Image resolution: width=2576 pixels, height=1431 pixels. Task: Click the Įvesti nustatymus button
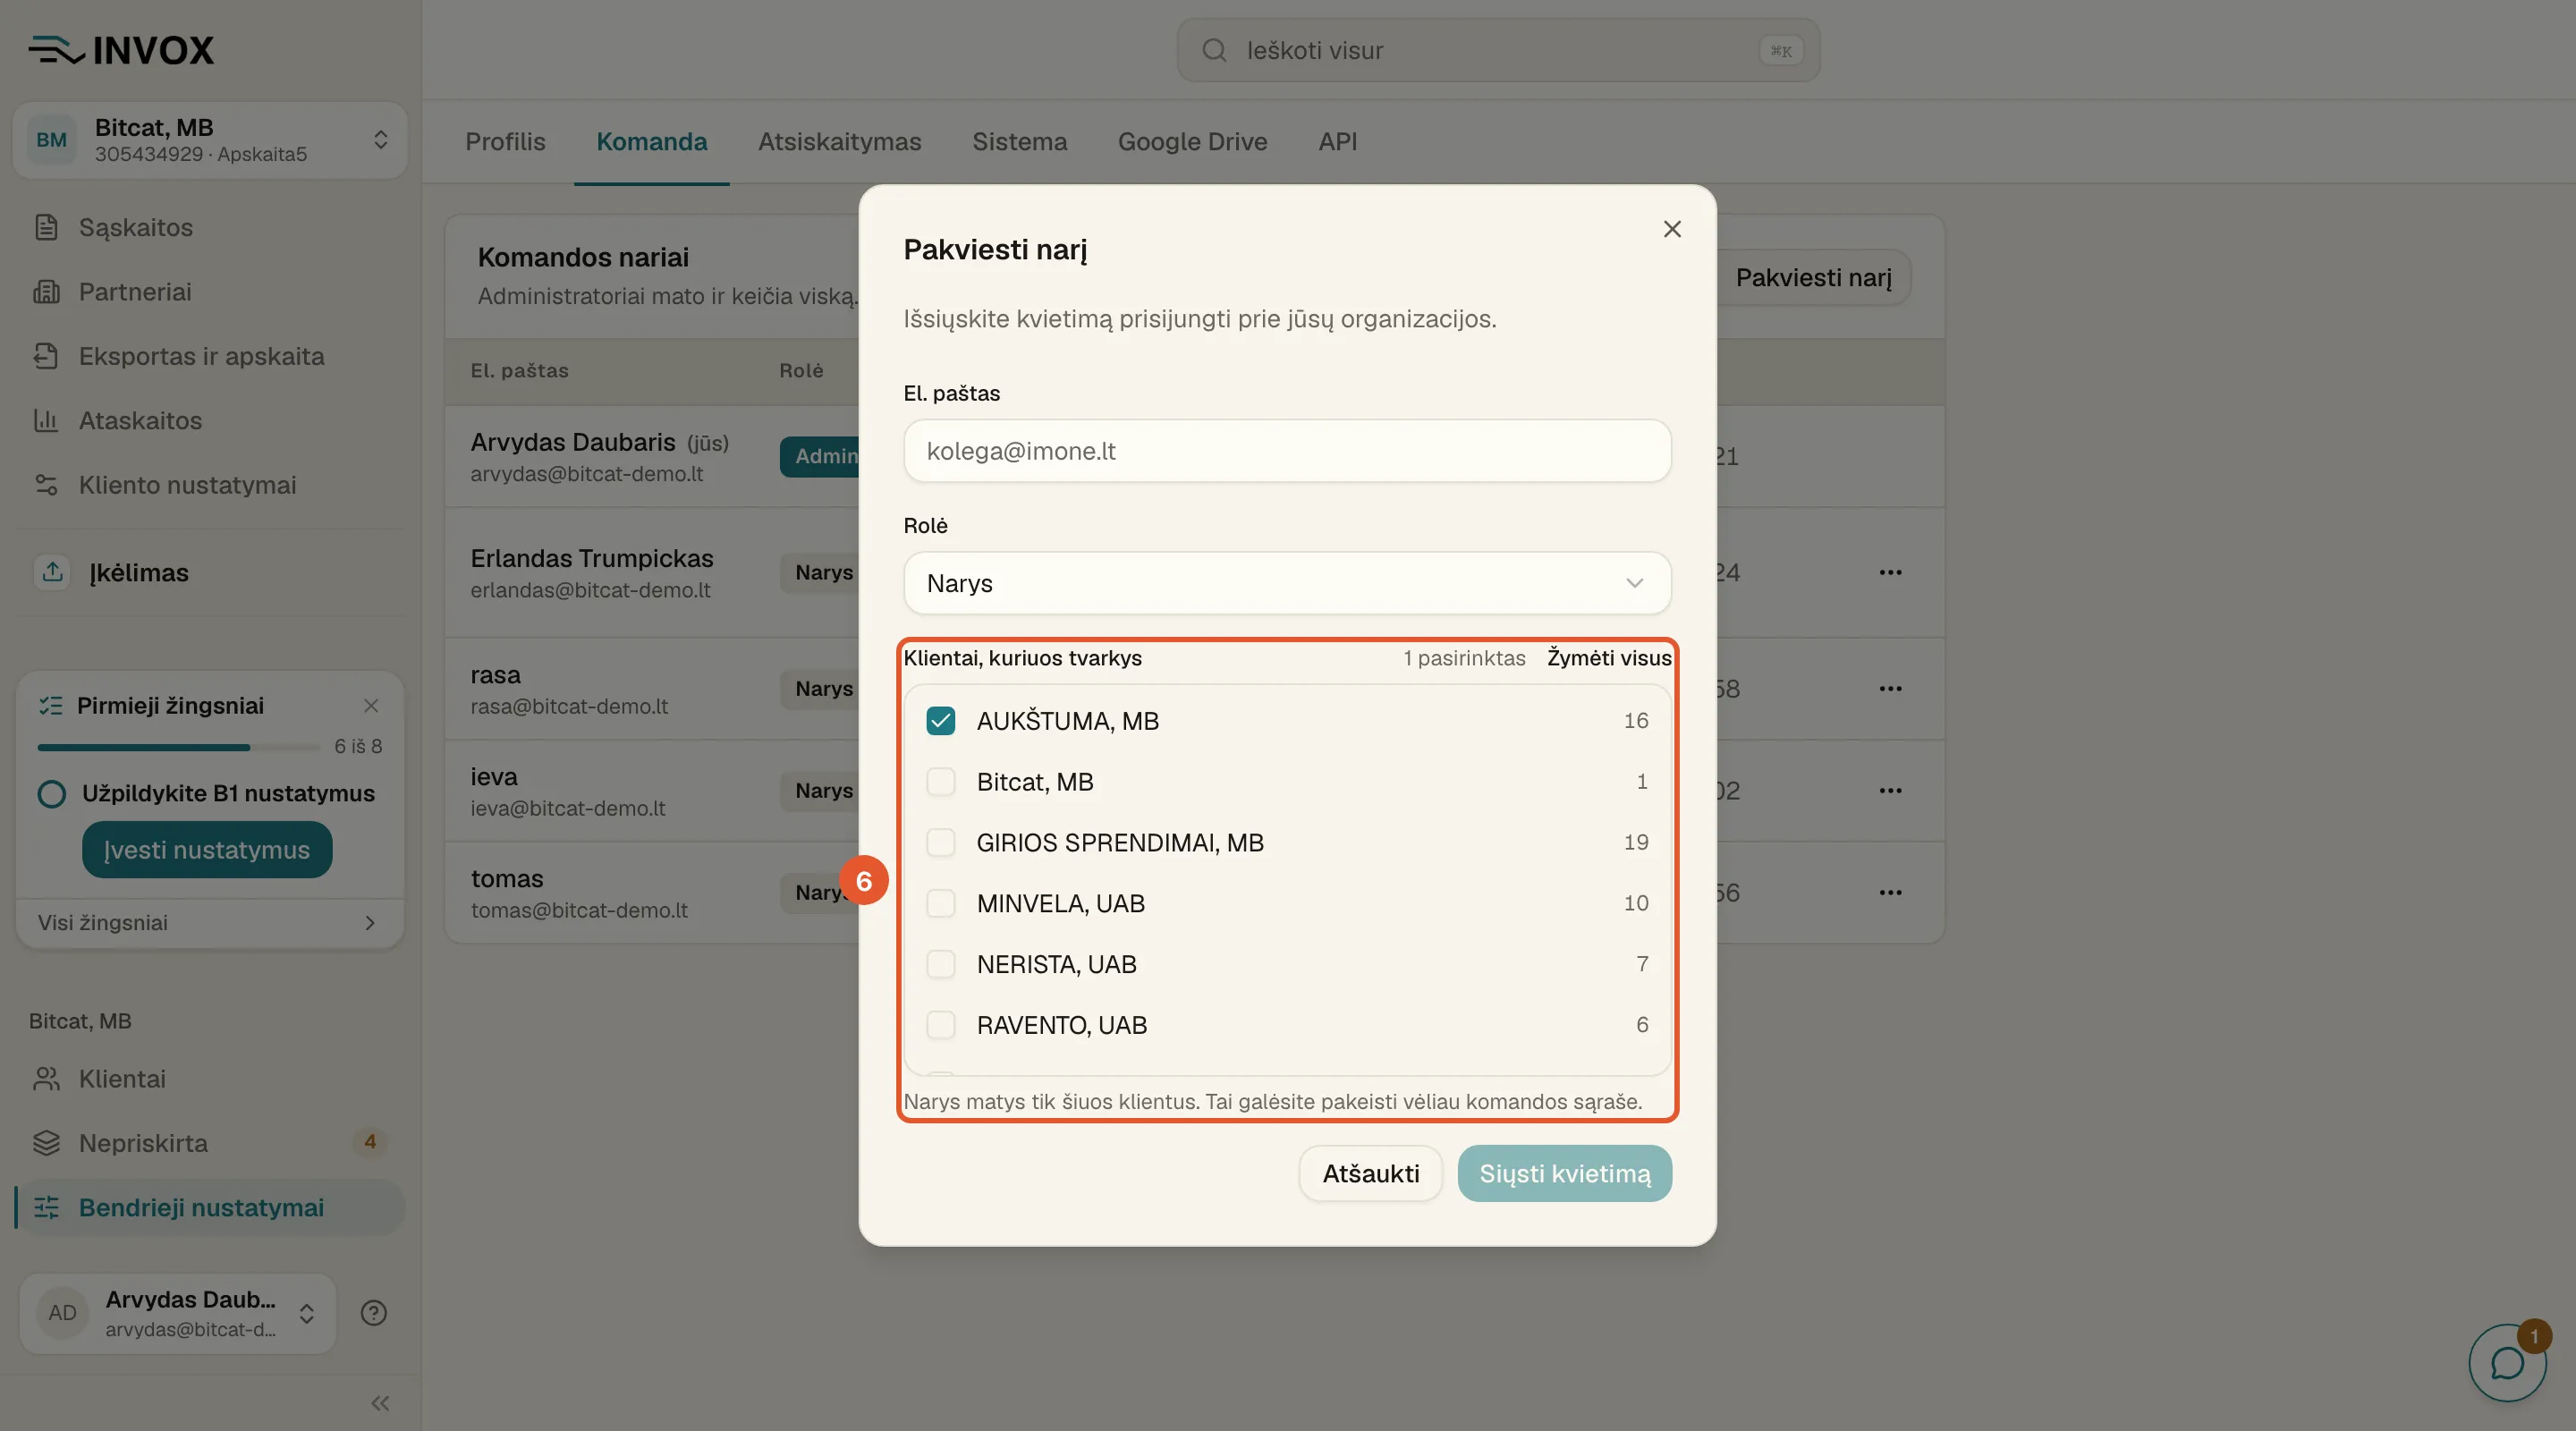207,850
